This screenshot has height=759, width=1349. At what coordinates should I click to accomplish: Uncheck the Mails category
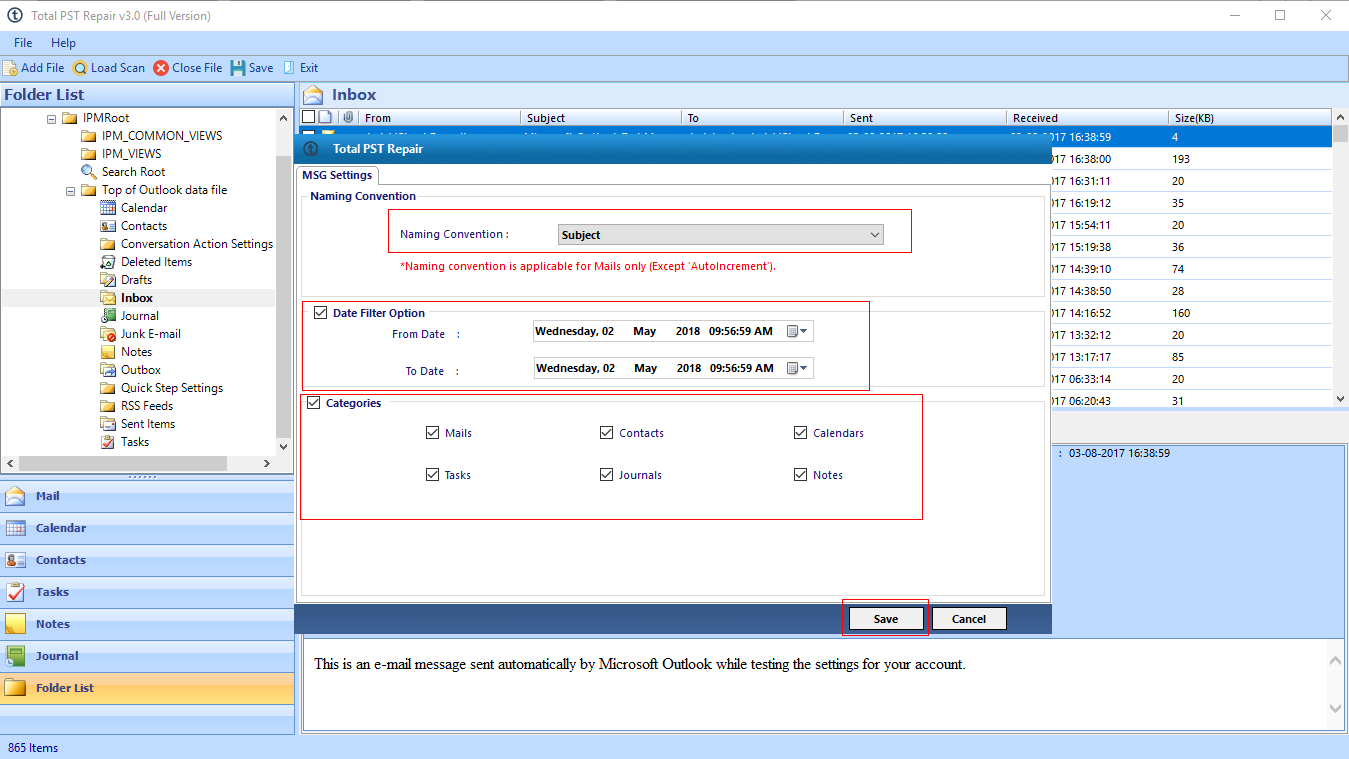click(433, 433)
